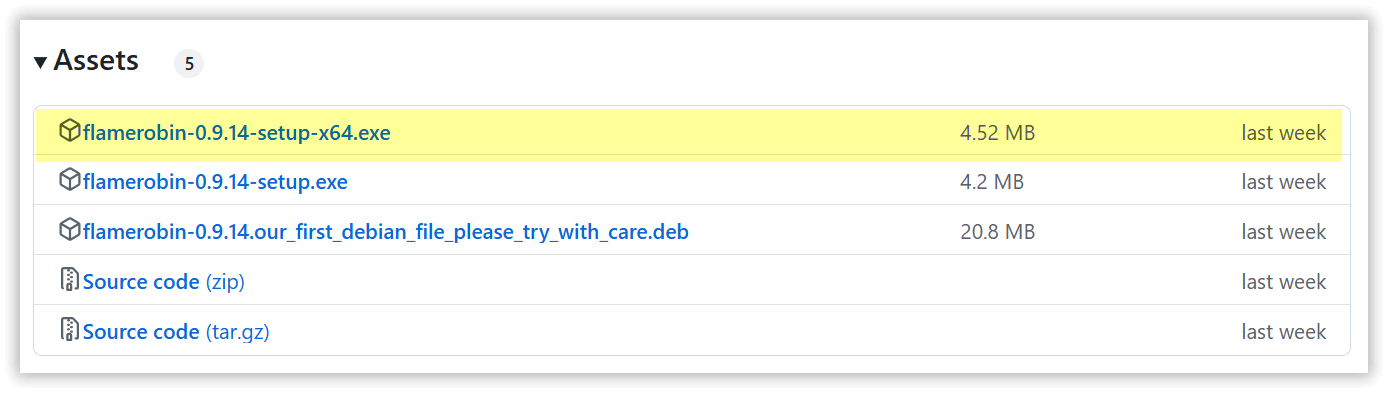Click the 4.2 MB file size
Image resolution: width=1388 pixels, height=393 pixels.
(992, 183)
